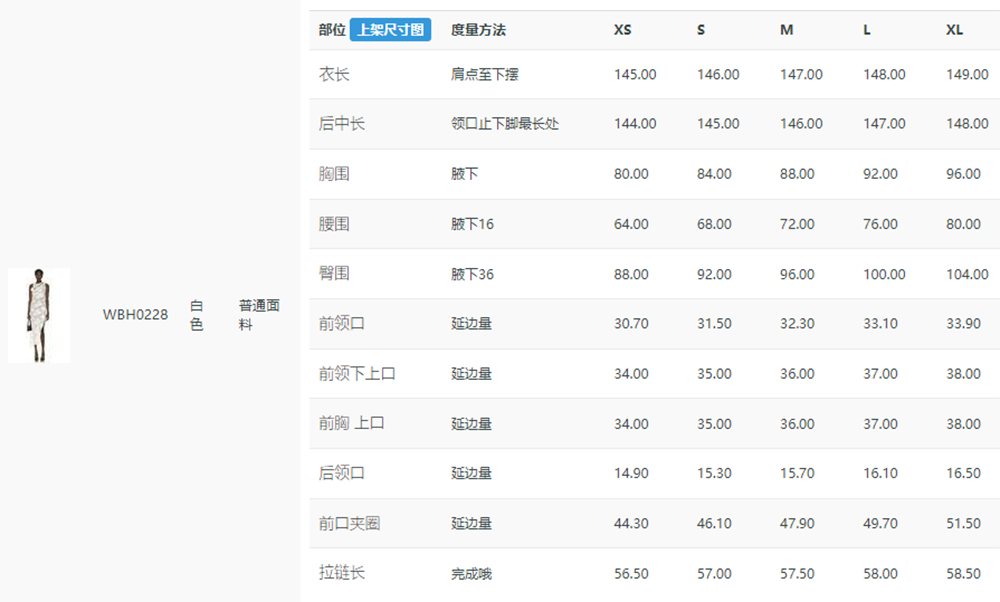Click the 肩点至下摆 measurement method
1000x602 pixels.
(x=485, y=75)
